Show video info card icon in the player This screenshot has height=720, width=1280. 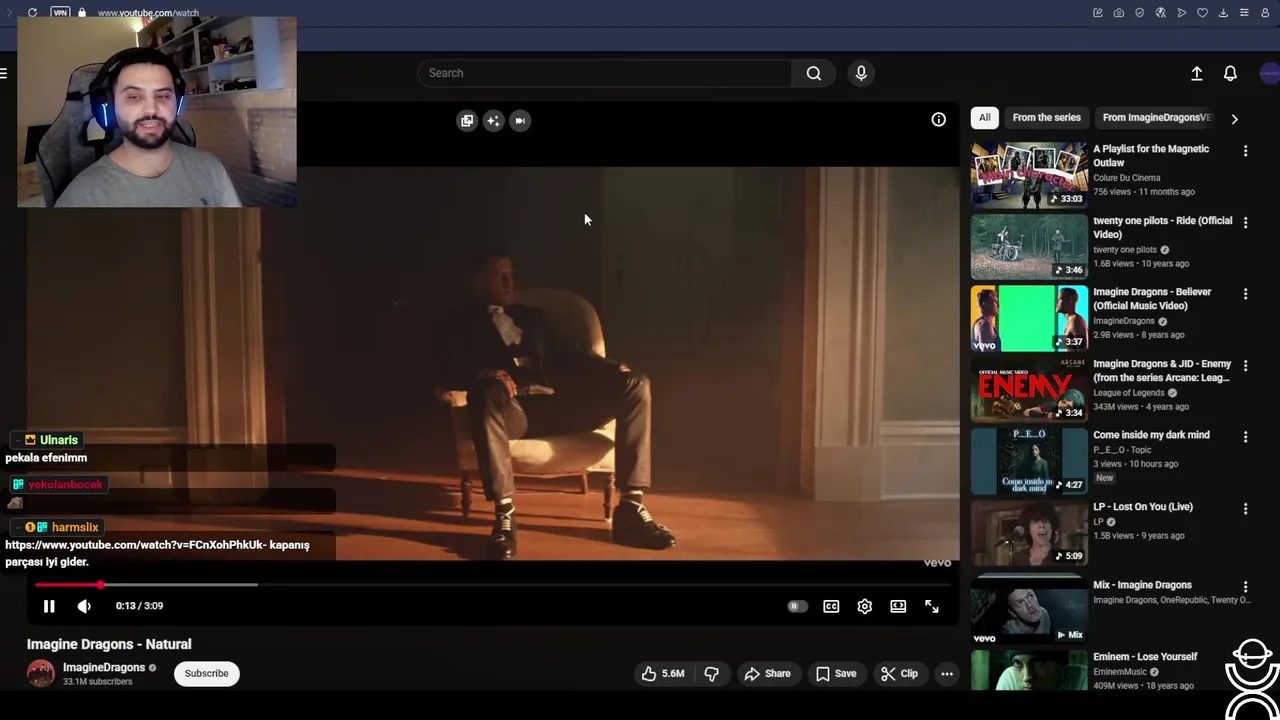[x=938, y=120]
